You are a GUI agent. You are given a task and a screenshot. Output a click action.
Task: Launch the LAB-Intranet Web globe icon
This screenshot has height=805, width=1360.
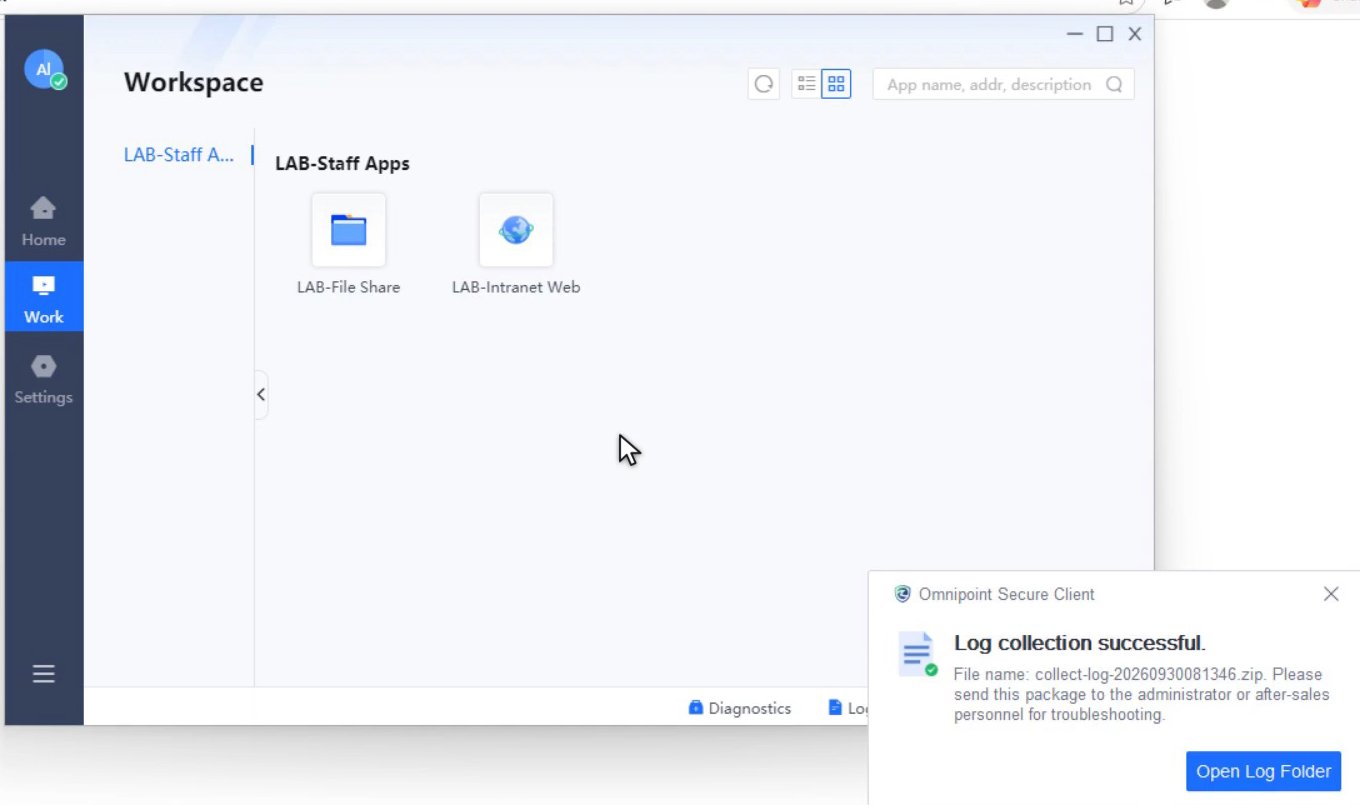516,230
